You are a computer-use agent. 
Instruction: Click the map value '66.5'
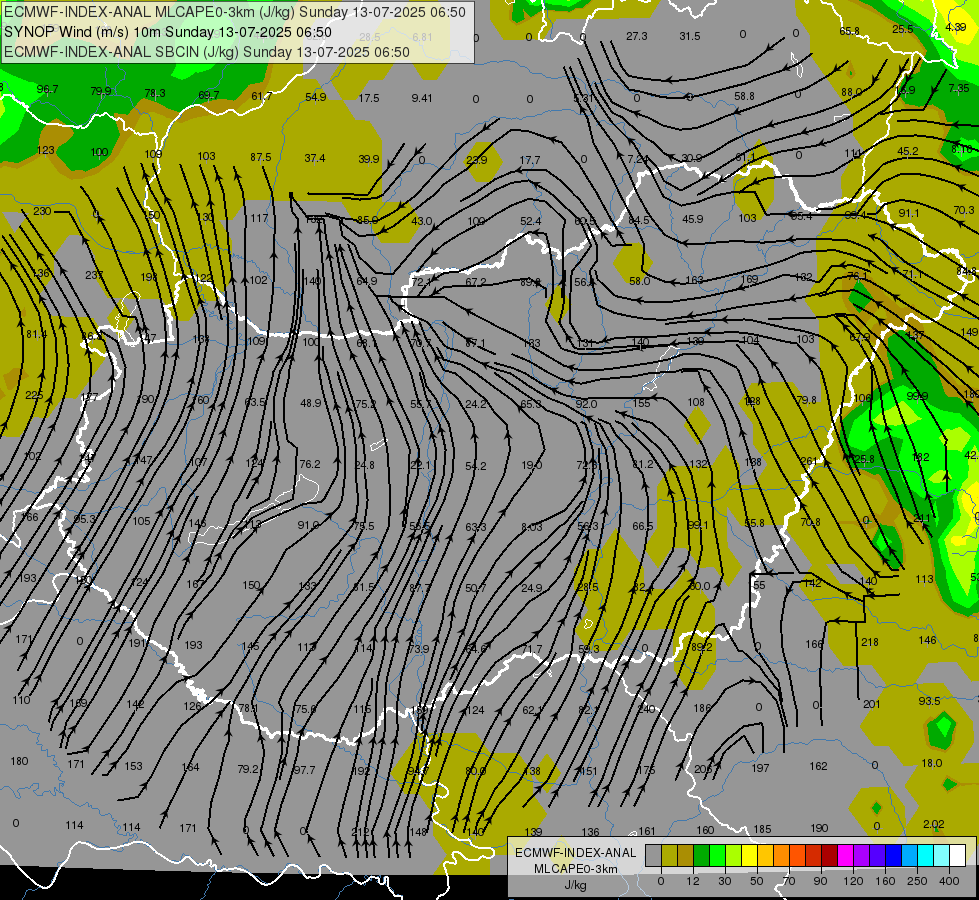pos(642,526)
